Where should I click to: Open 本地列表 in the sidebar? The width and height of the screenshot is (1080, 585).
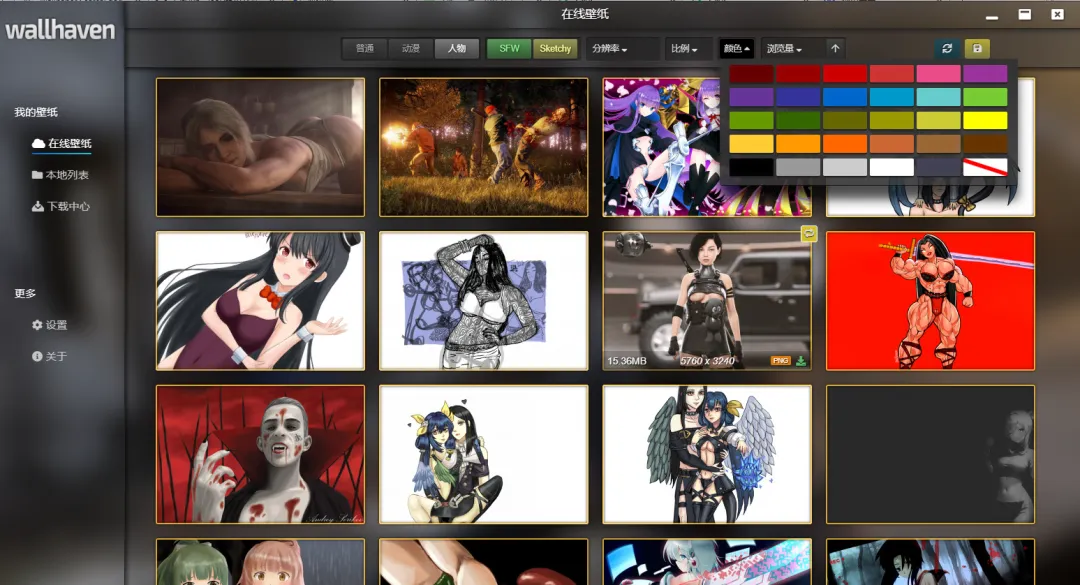click(x=60, y=175)
